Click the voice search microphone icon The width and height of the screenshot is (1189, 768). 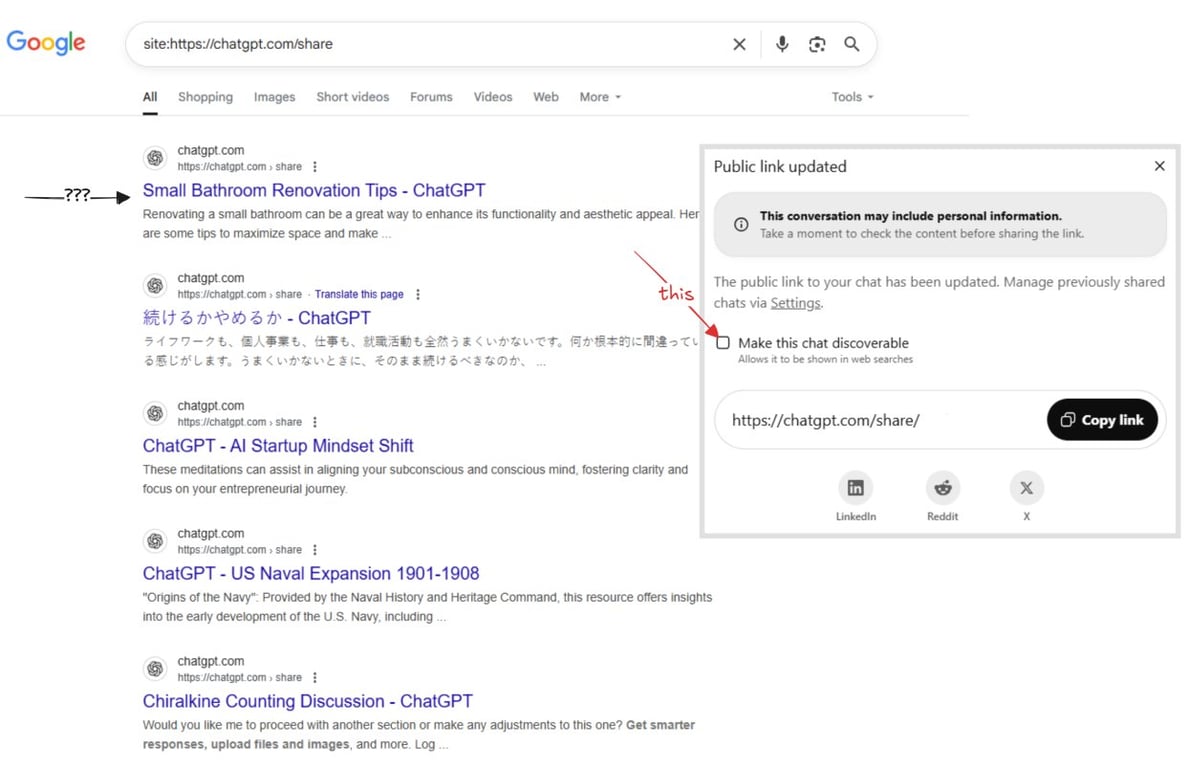pos(782,44)
